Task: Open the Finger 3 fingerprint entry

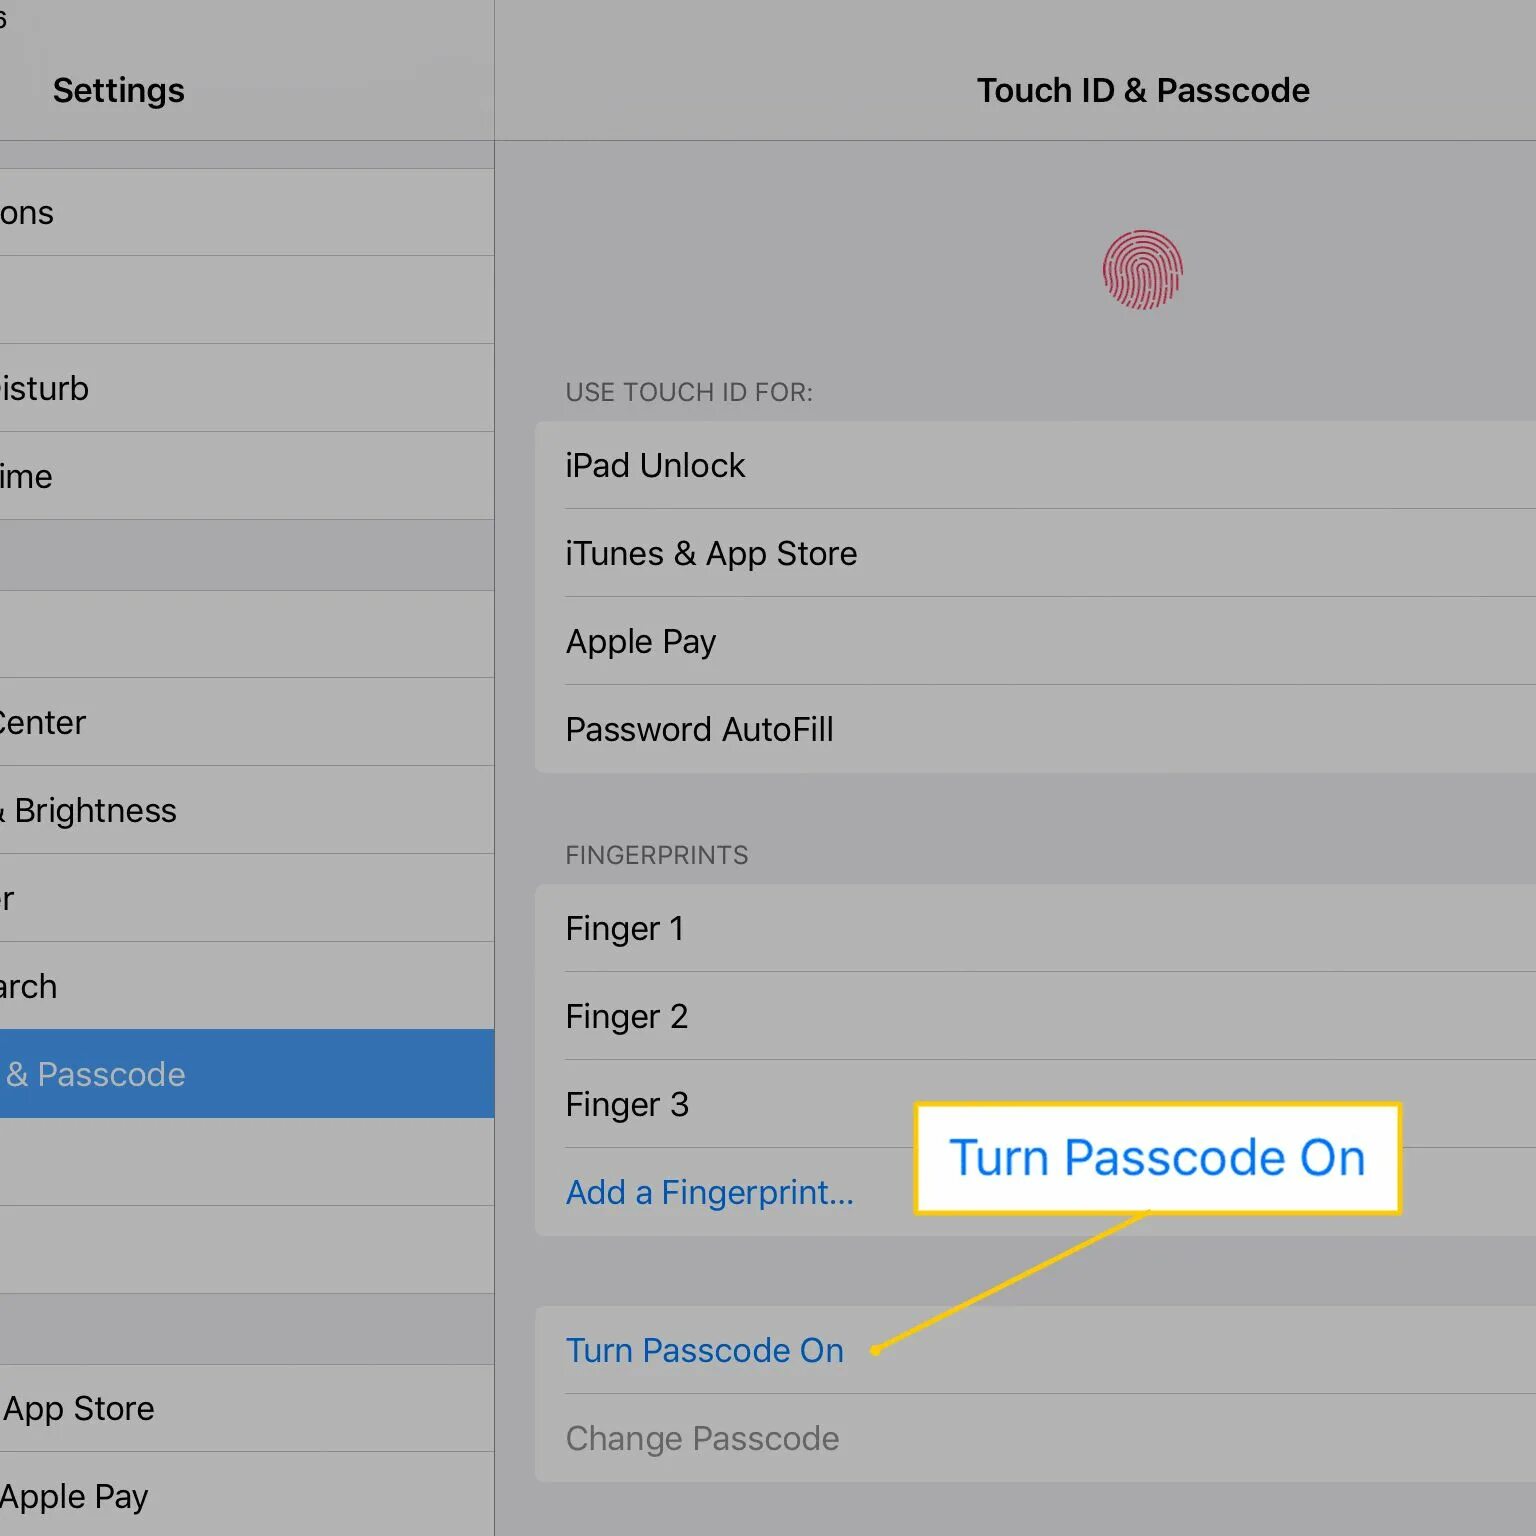Action: (x=627, y=1104)
